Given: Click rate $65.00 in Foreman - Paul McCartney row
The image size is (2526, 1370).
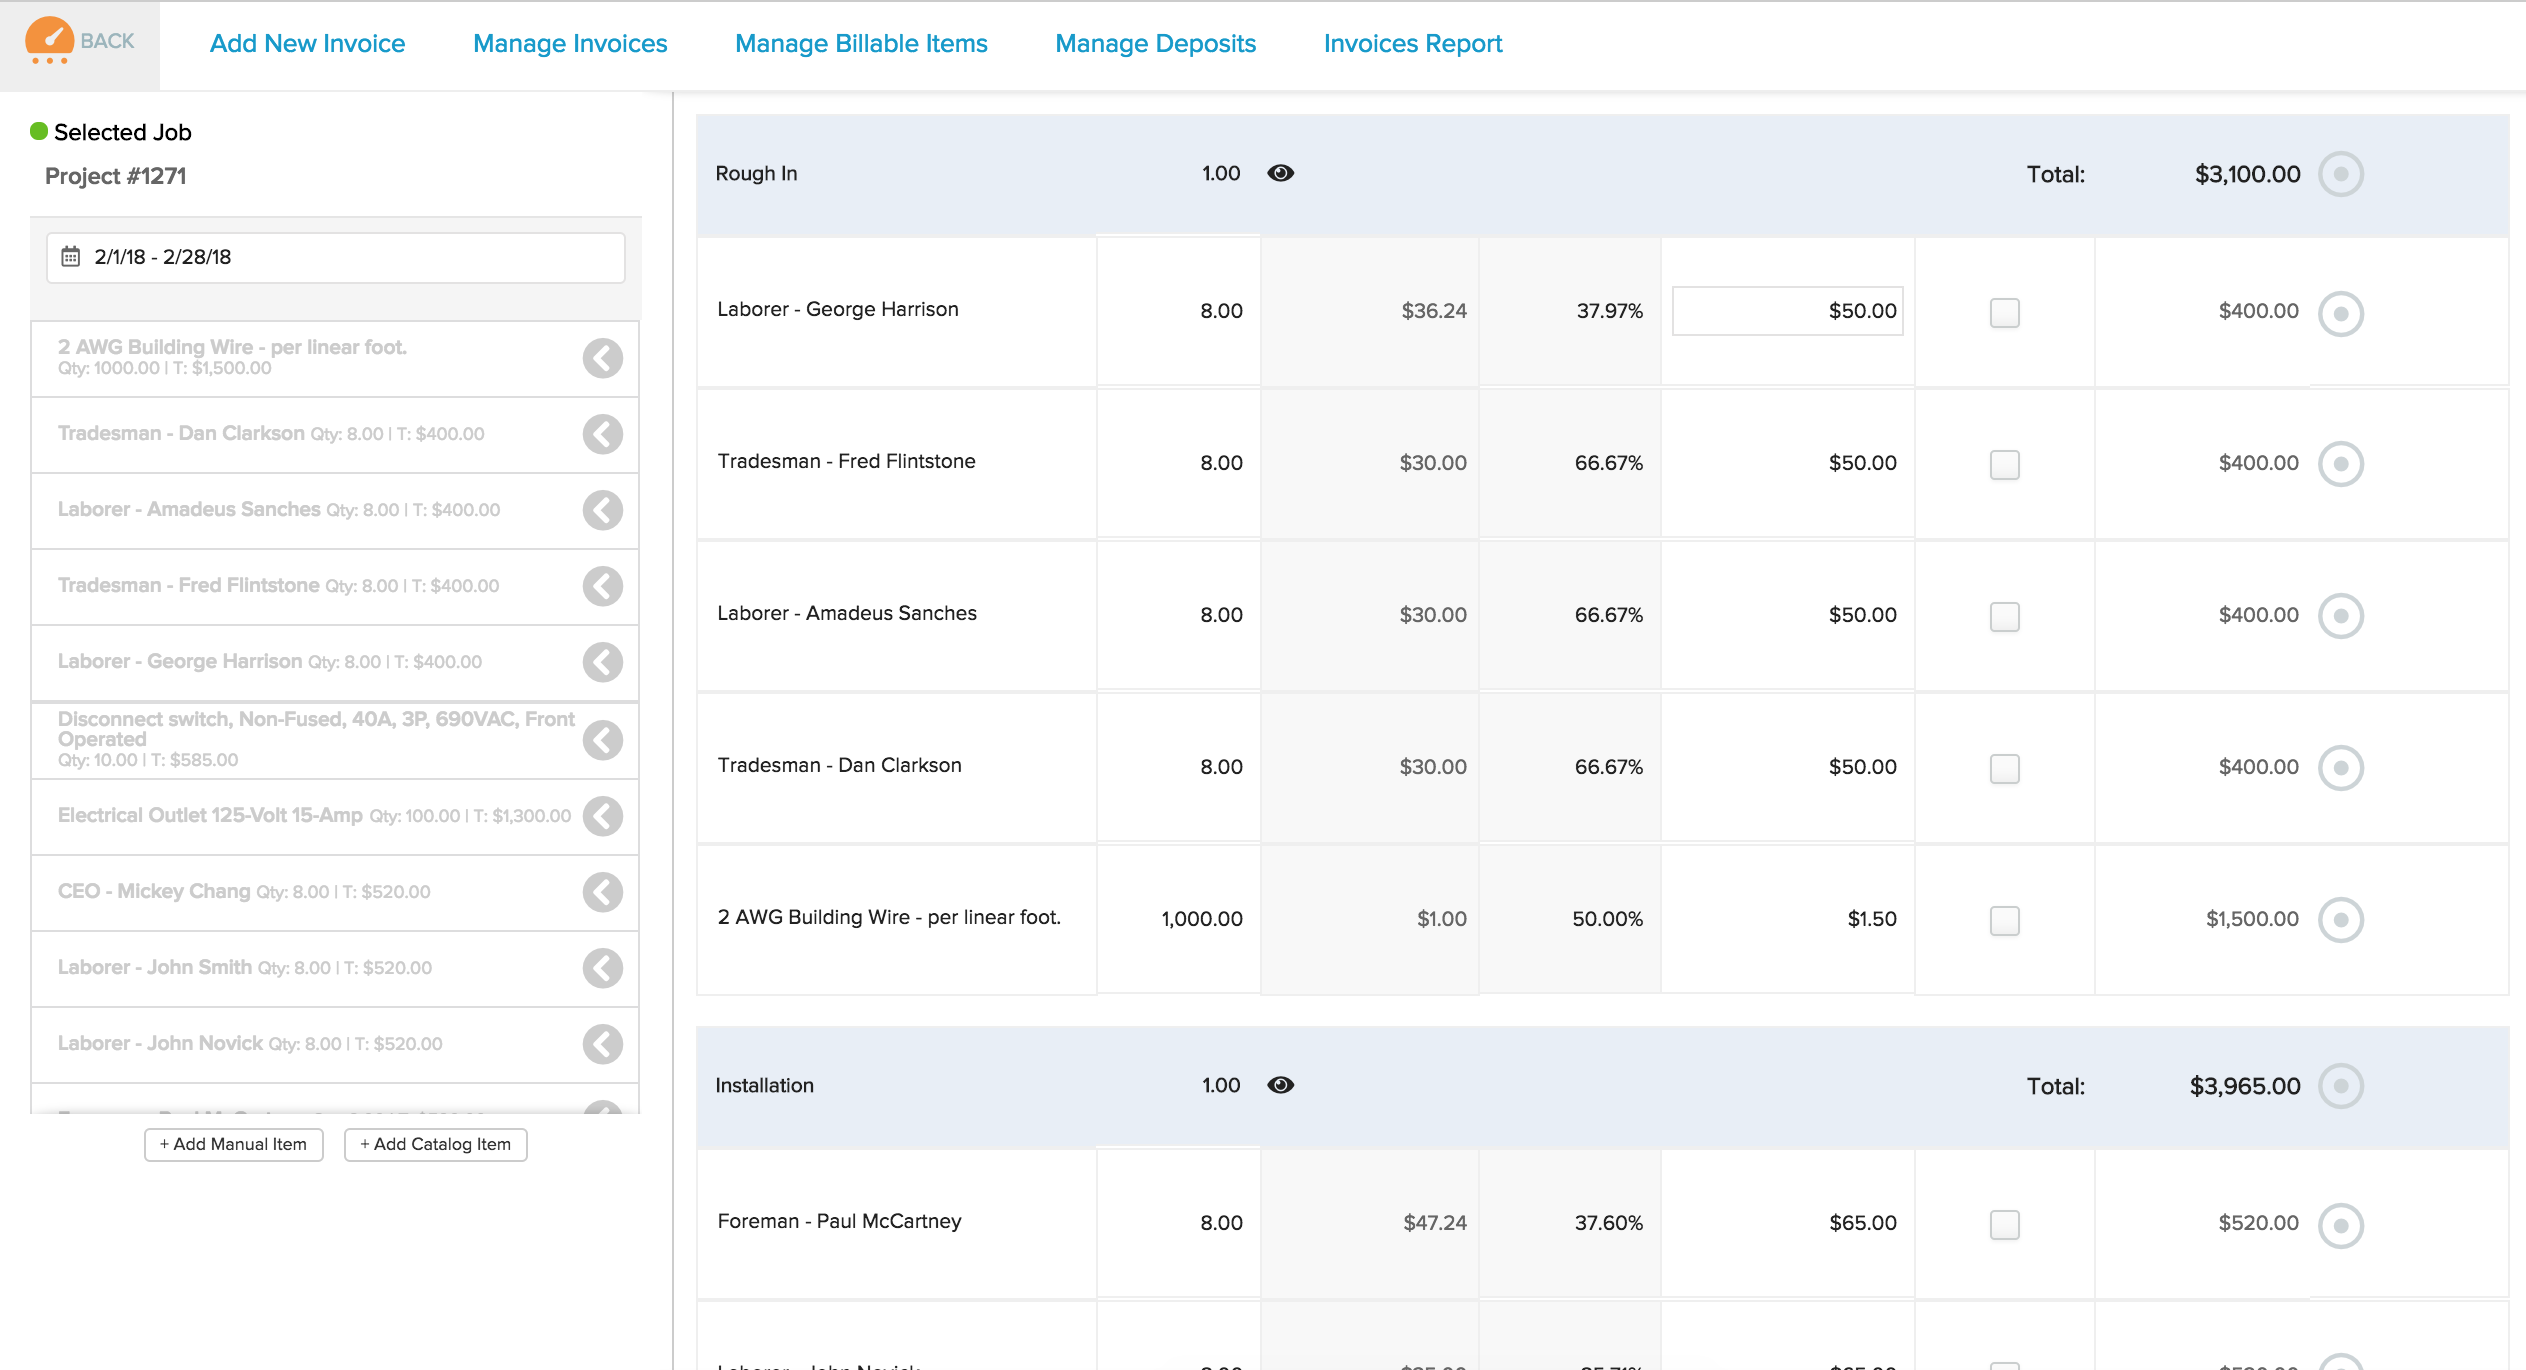Looking at the screenshot, I should pos(1862,1223).
